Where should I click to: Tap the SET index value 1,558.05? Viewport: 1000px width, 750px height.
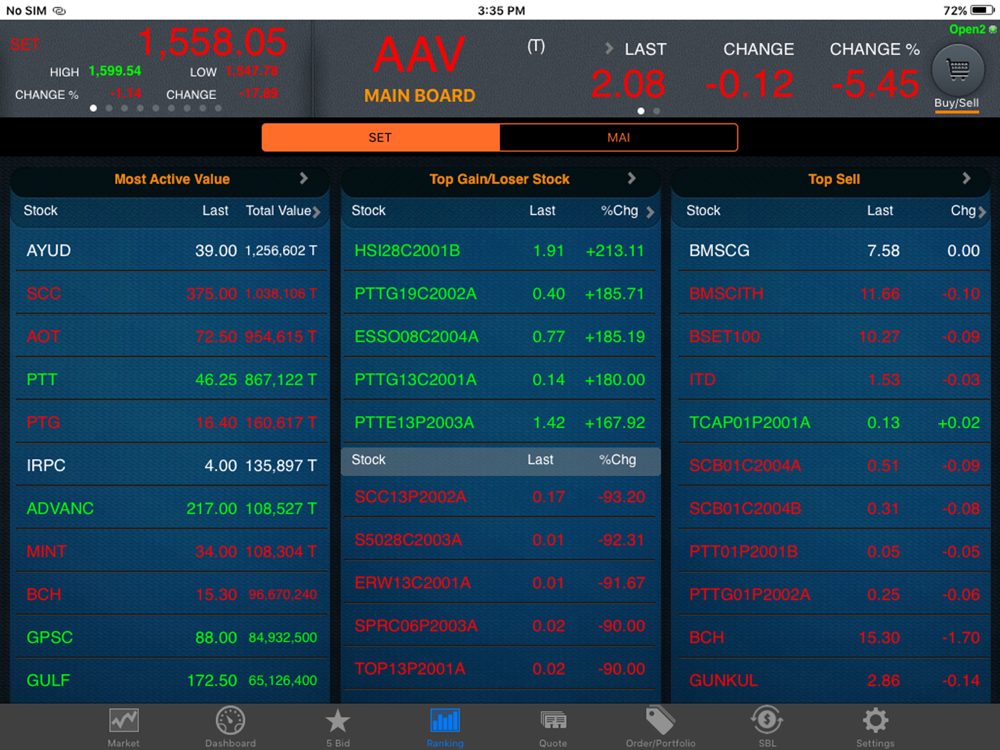(x=212, y=43)
